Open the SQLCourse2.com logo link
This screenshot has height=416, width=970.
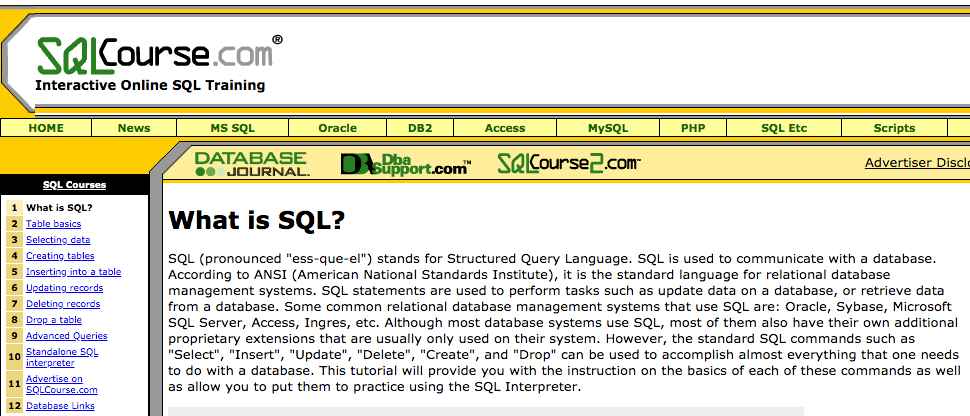pos(568,164)
